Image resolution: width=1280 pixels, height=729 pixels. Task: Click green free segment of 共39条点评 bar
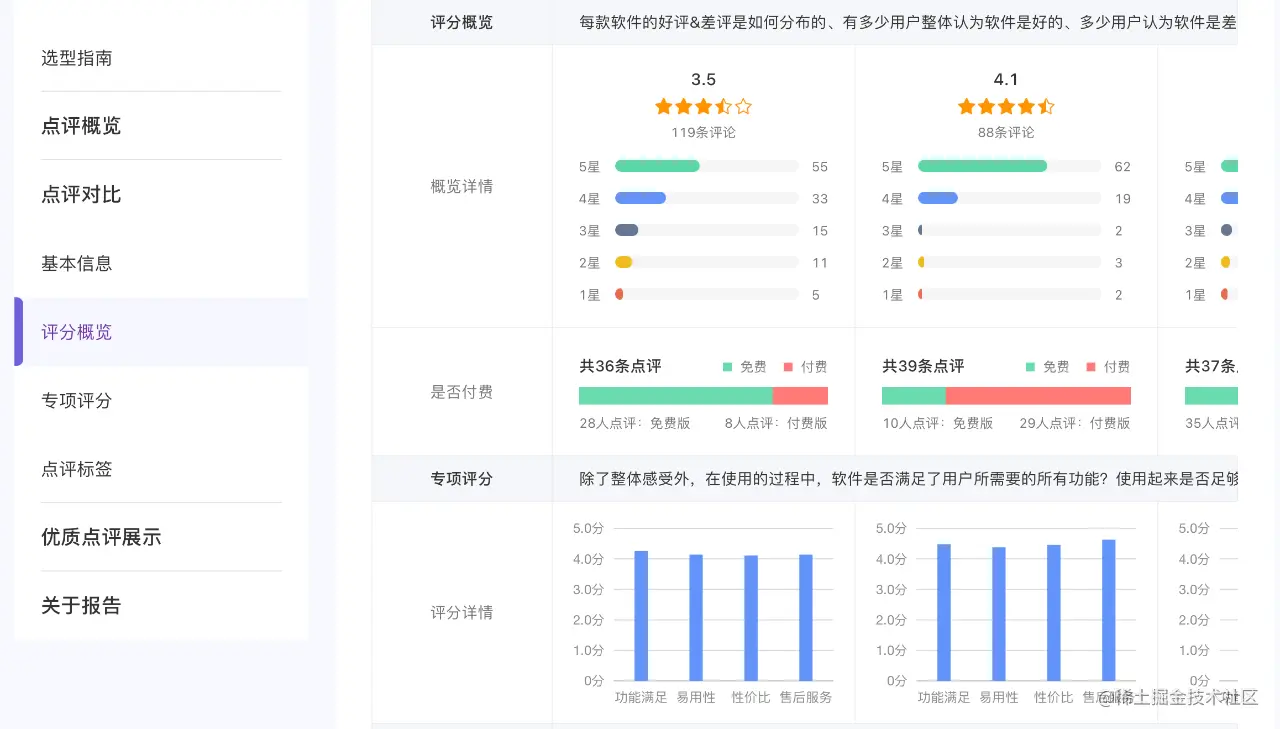[x=914, y=396]
